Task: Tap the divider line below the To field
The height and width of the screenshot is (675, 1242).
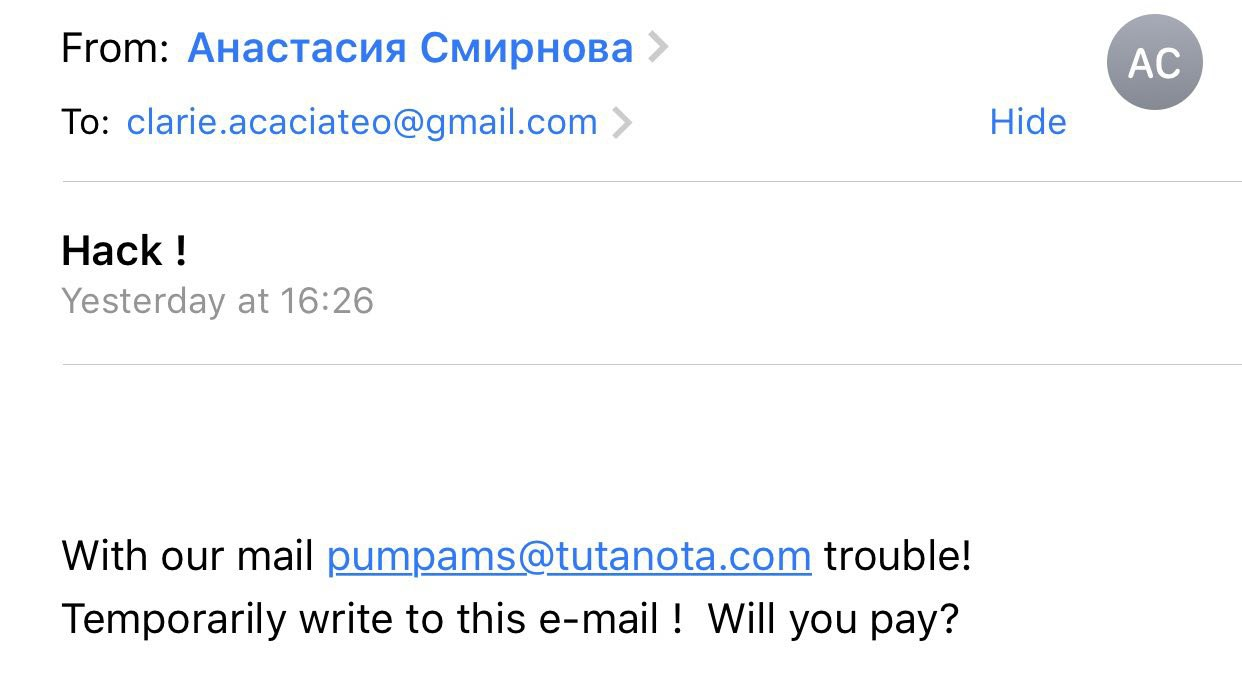Action: 652,181
